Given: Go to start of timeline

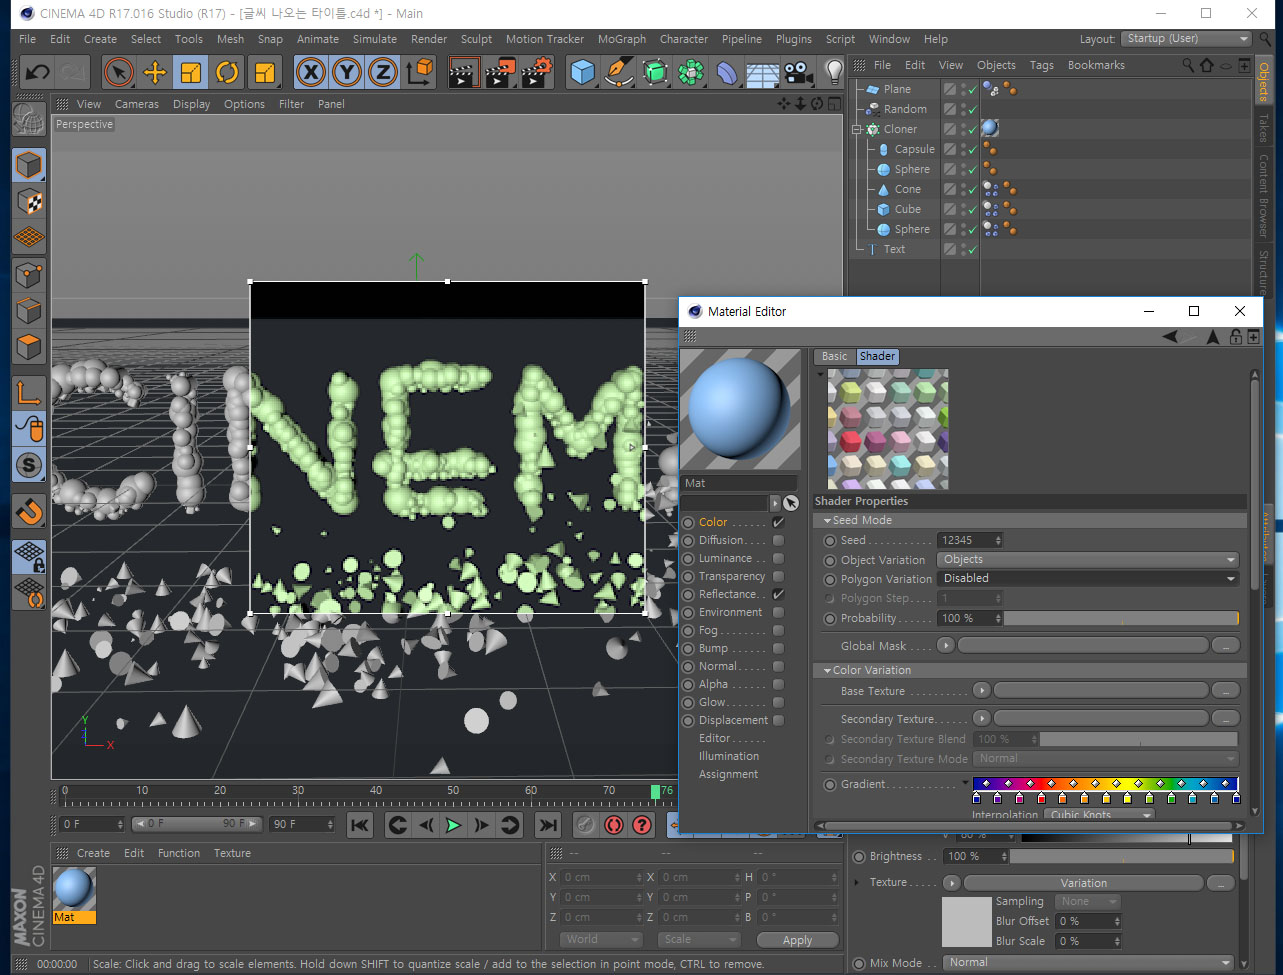Looking at the screenshot, I should 360,825.
